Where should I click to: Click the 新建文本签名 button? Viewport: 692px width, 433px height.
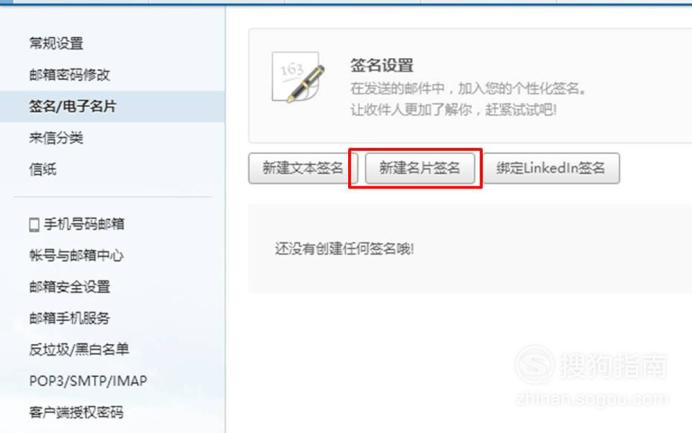point(303,168)
